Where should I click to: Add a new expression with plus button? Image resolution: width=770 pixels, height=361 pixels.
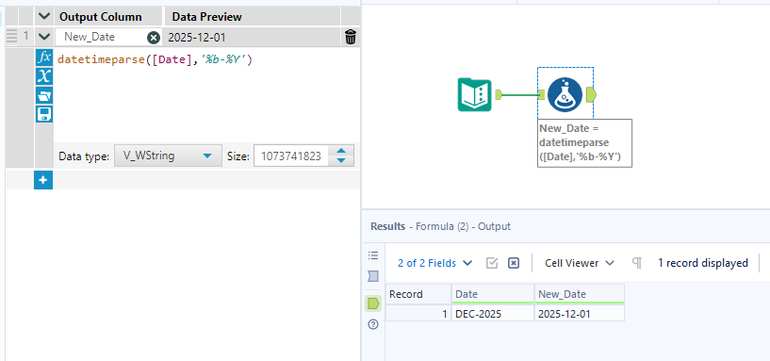pyautogui.click(x=43, y=180)
